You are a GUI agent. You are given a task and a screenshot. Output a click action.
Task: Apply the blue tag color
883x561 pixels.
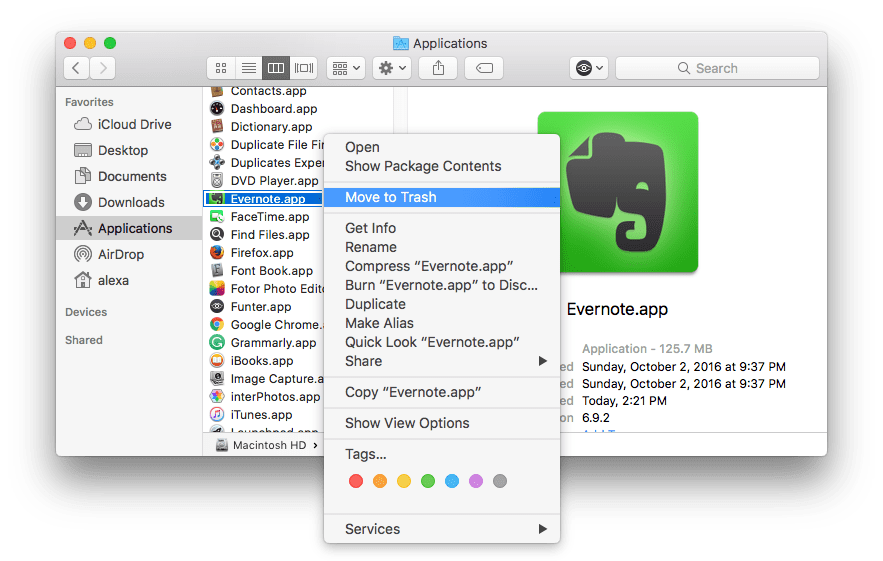452,481
